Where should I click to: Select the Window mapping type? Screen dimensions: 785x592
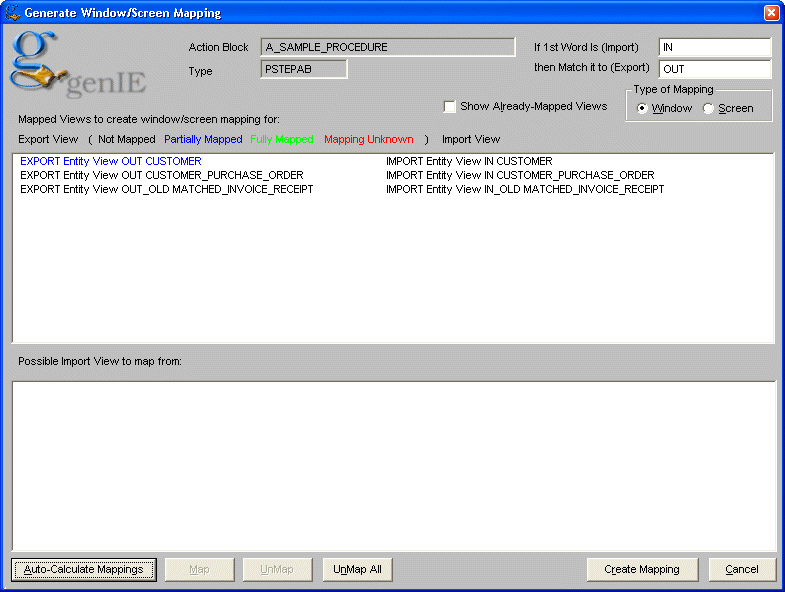(x=642, y=108)
